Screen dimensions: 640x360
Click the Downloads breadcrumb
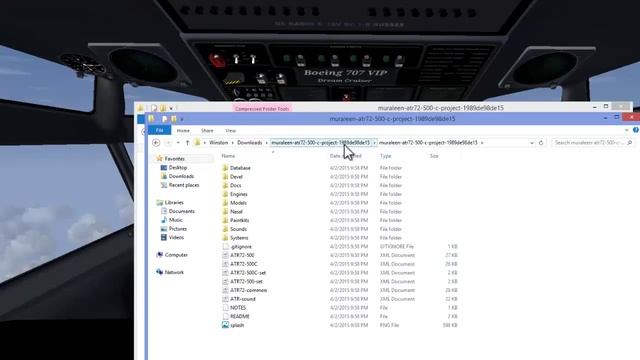pos(250,143)
